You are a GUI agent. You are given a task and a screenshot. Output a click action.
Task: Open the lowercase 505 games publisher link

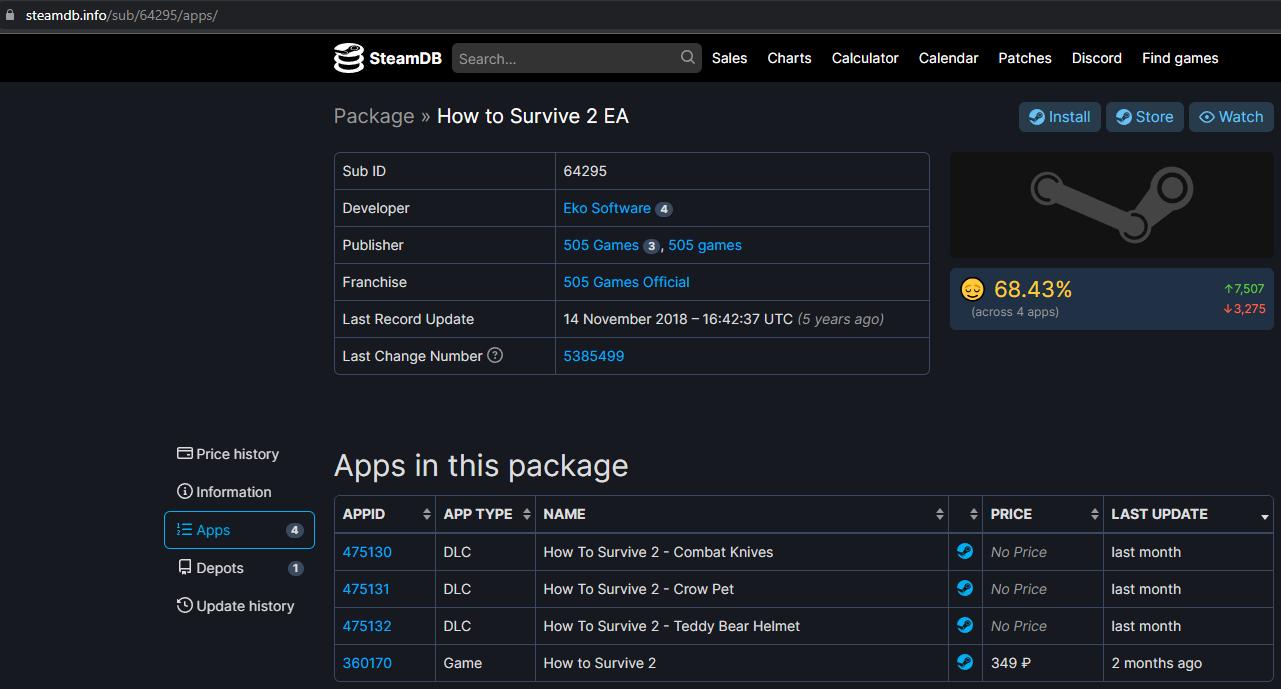pyautogui.click(x=705, y=245)
